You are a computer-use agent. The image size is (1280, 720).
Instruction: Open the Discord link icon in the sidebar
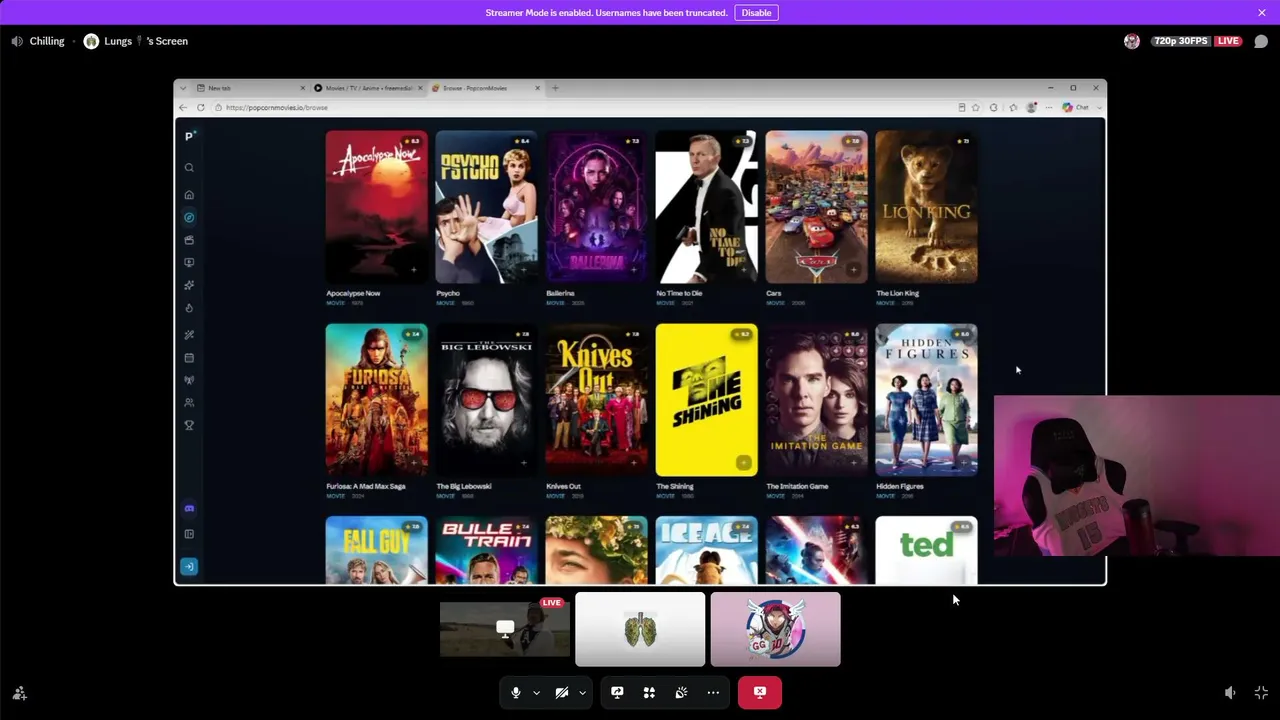click(x=189, y=508)
